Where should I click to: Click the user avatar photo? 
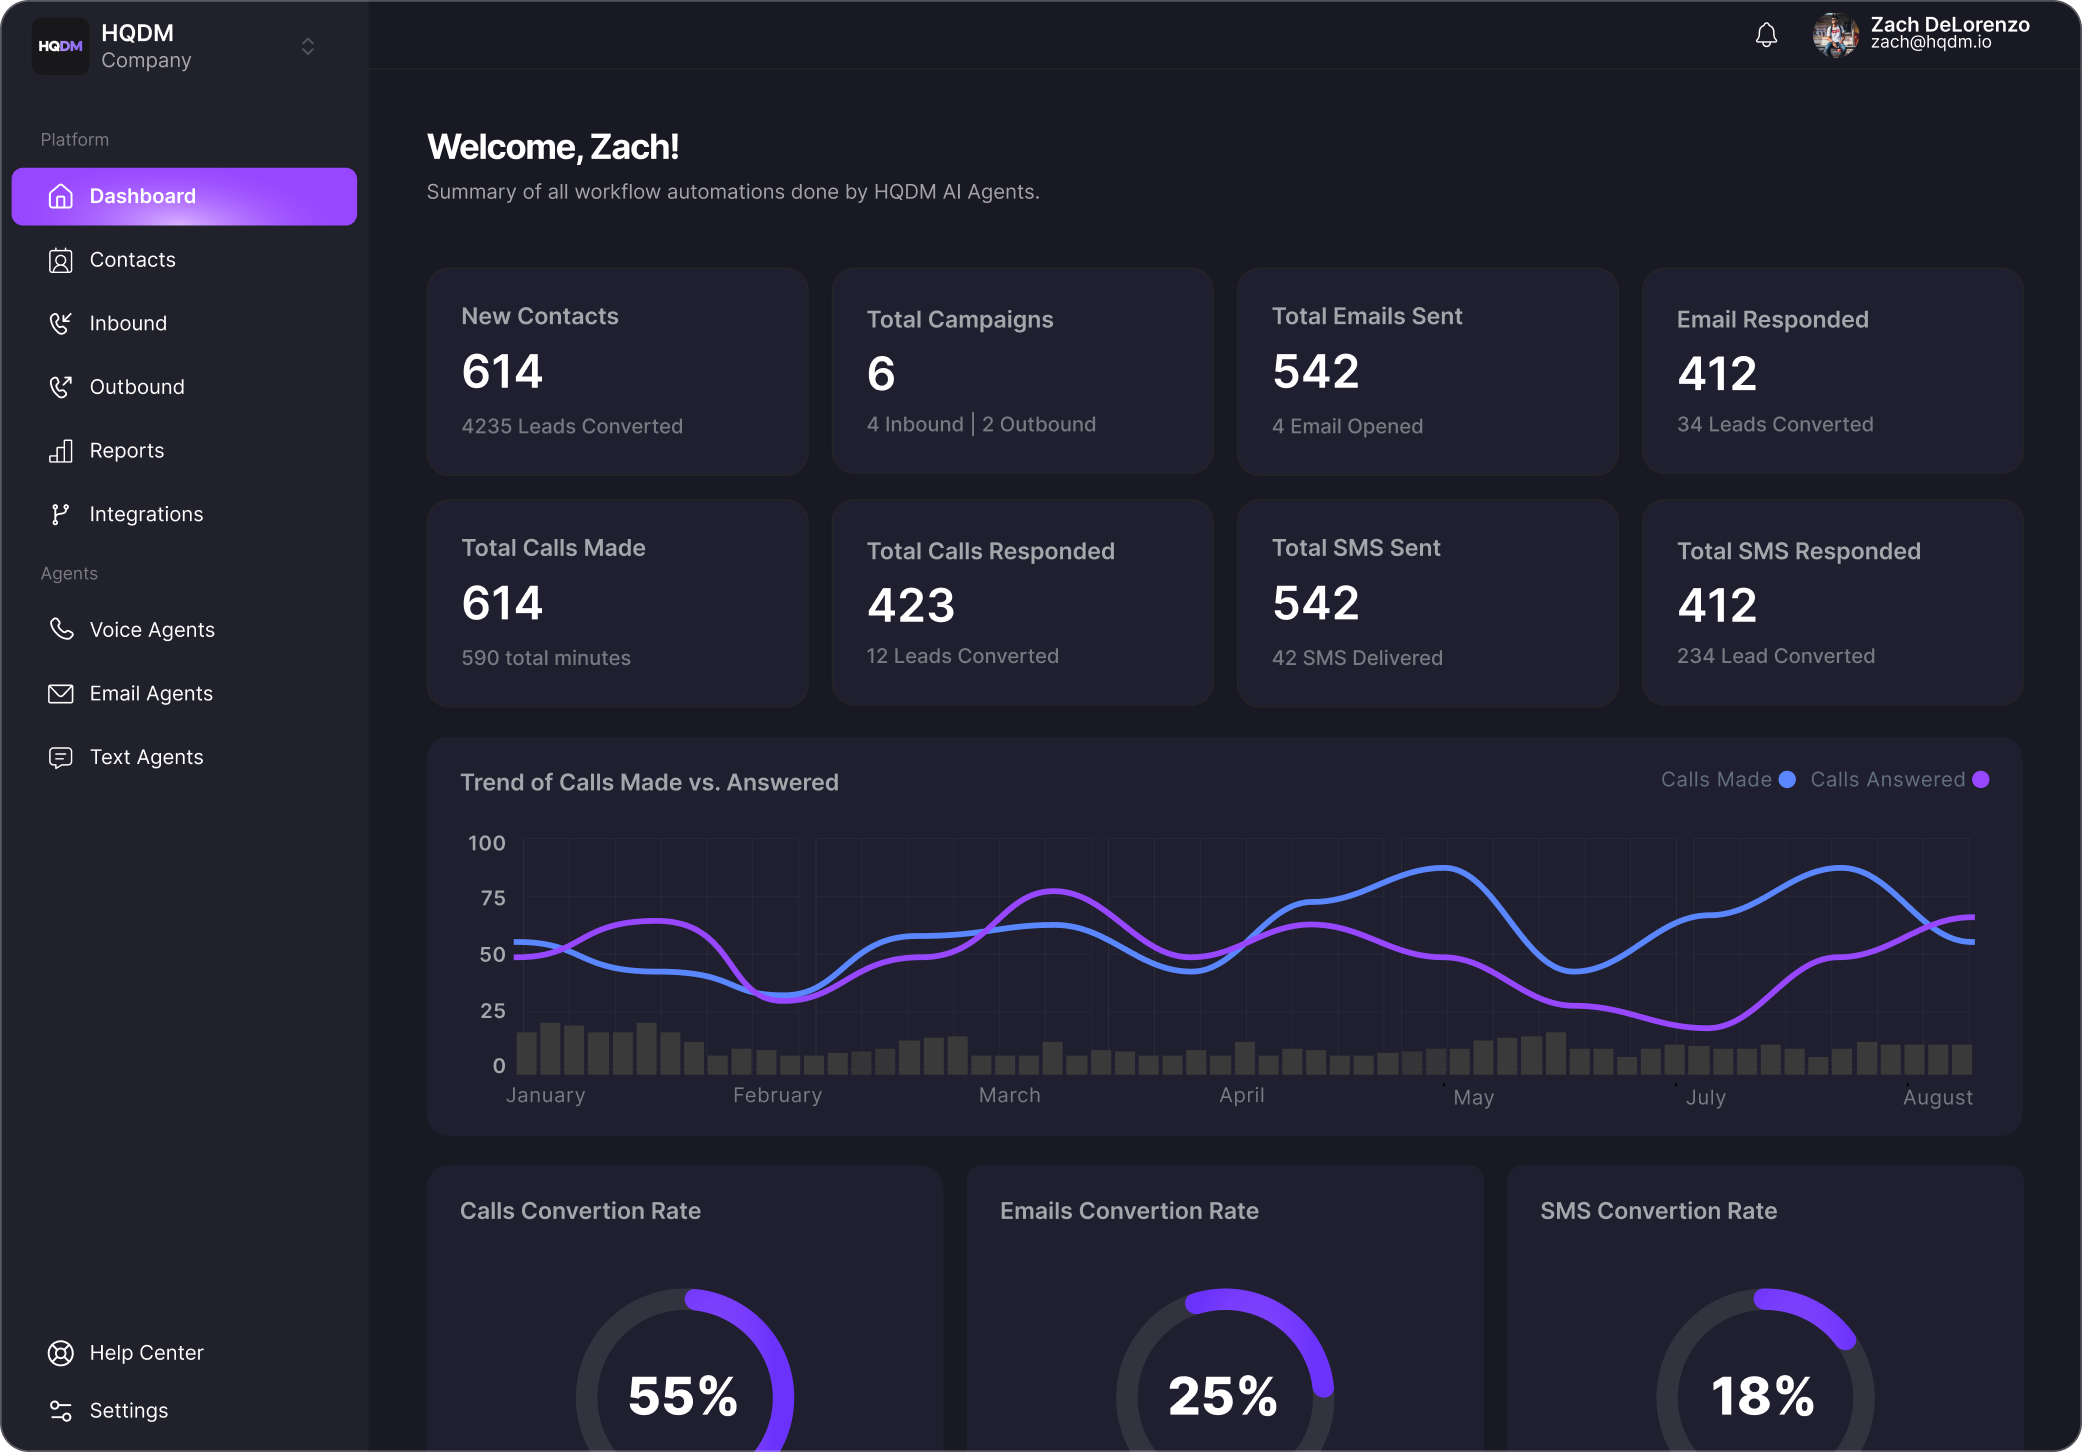click(x=1836, y=35)
